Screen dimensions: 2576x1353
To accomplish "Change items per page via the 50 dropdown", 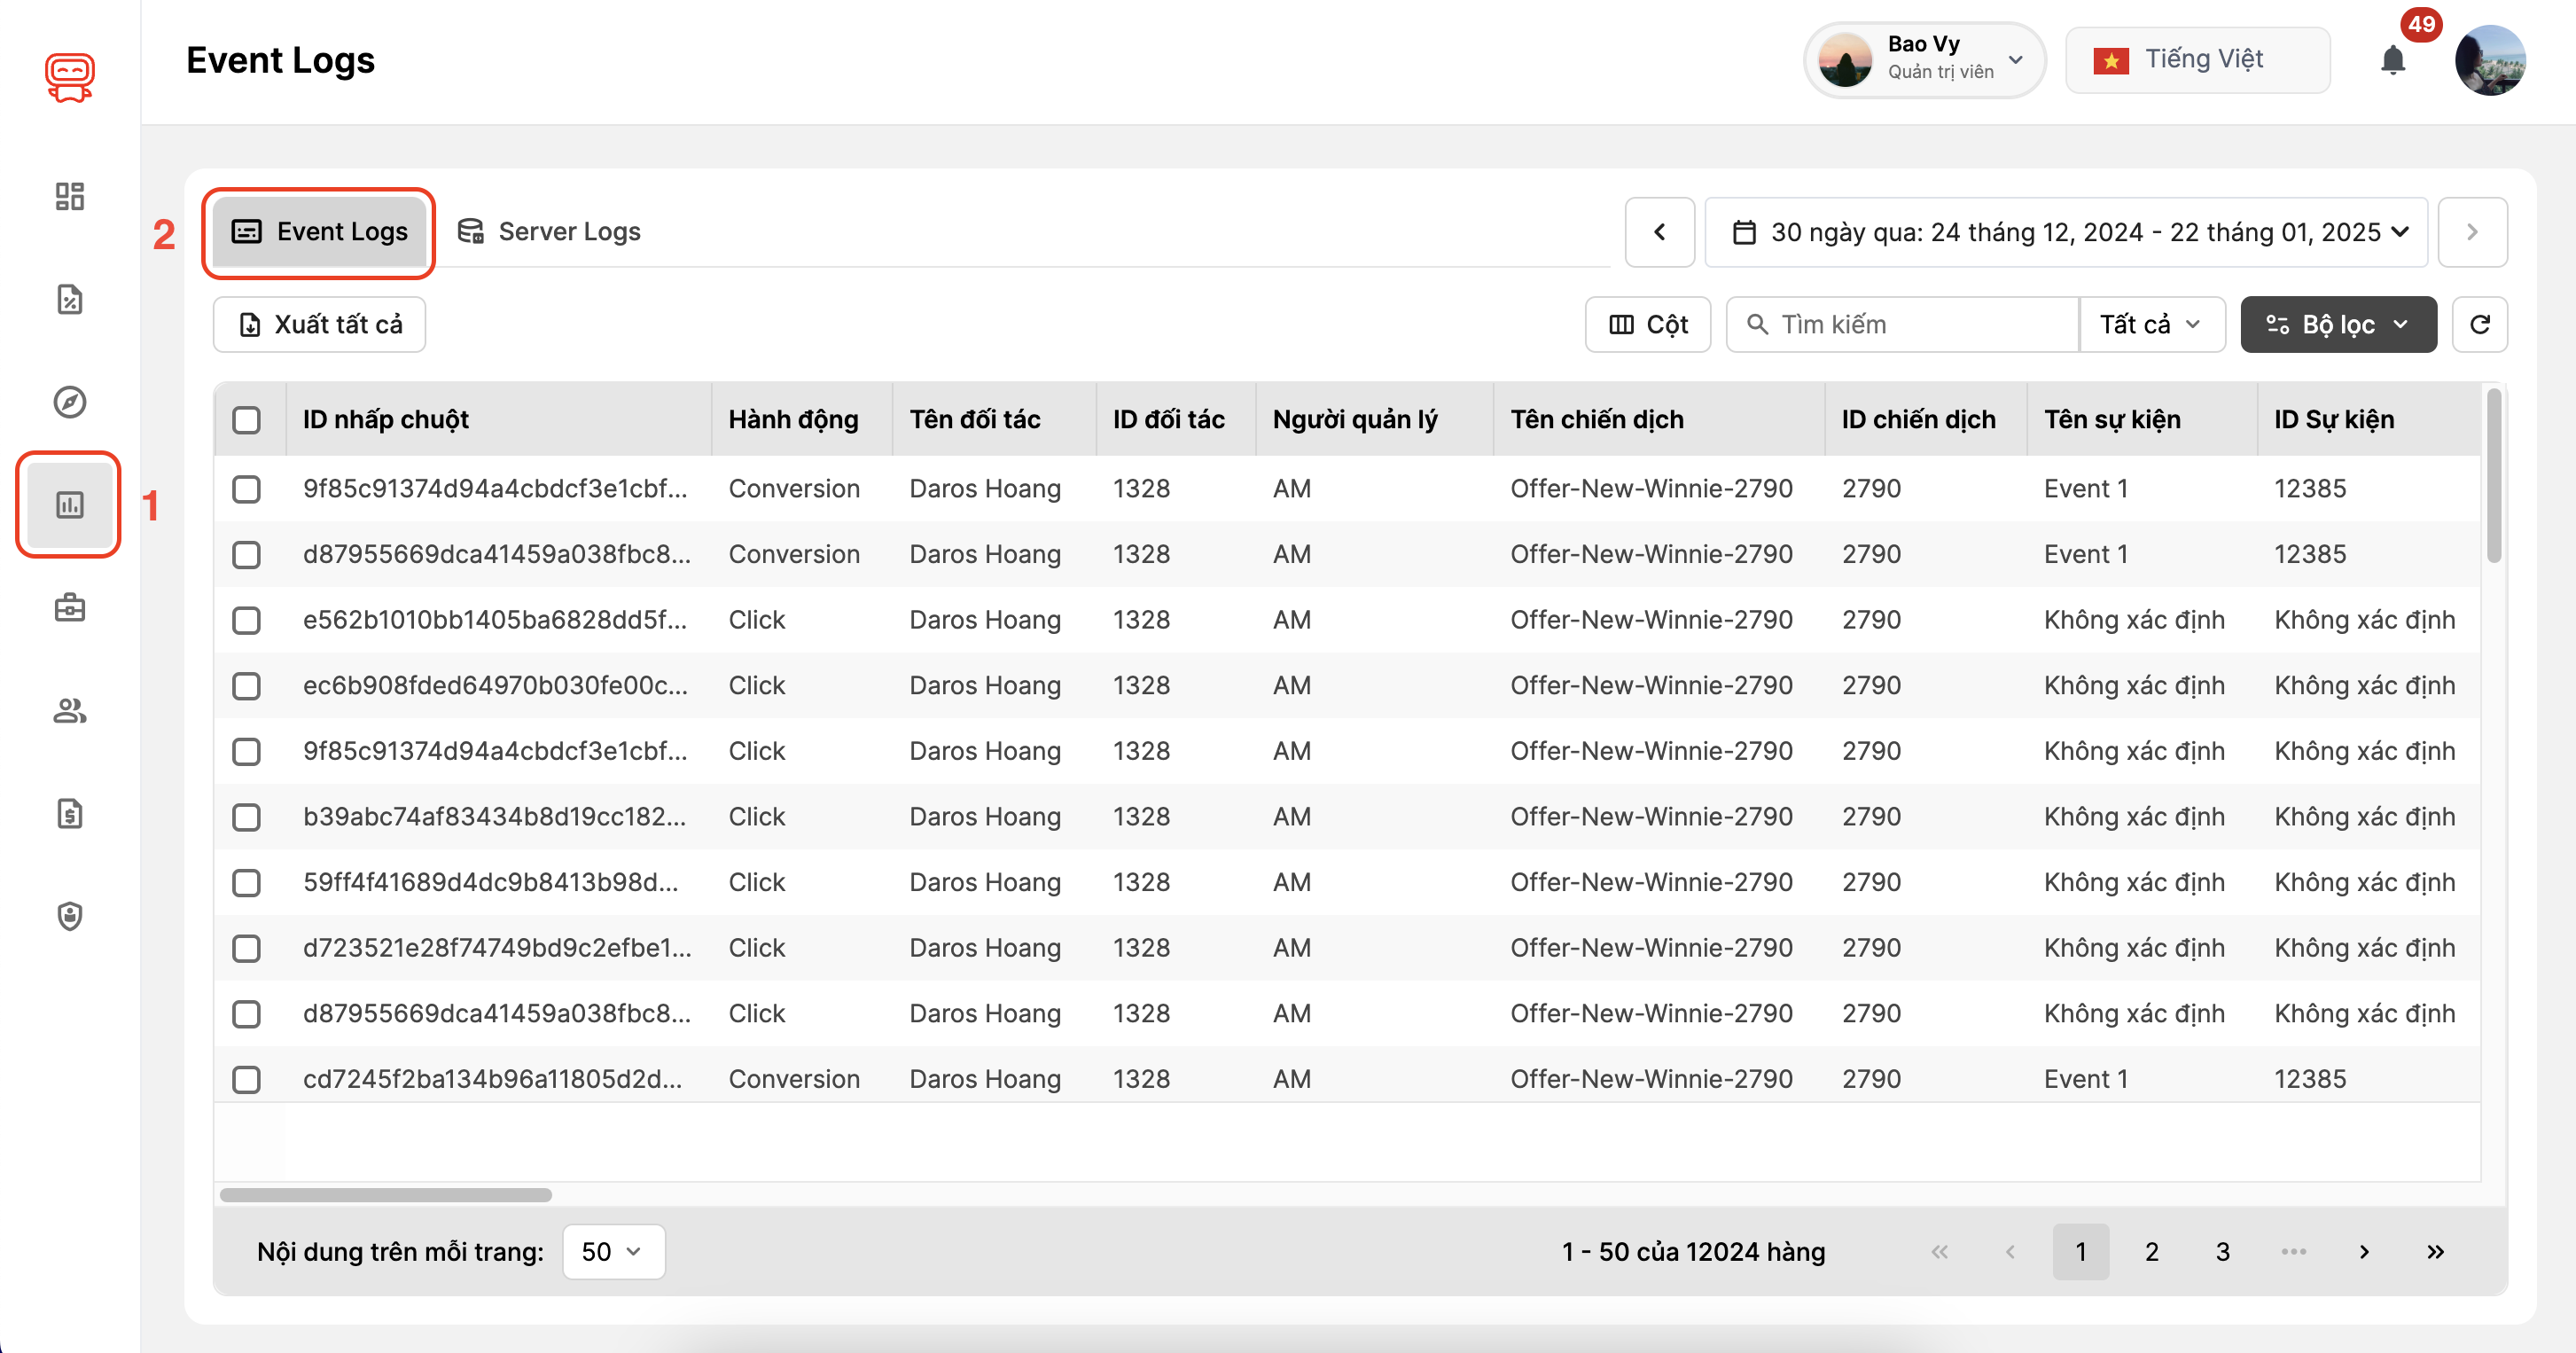I will [x=612, y=1251].
